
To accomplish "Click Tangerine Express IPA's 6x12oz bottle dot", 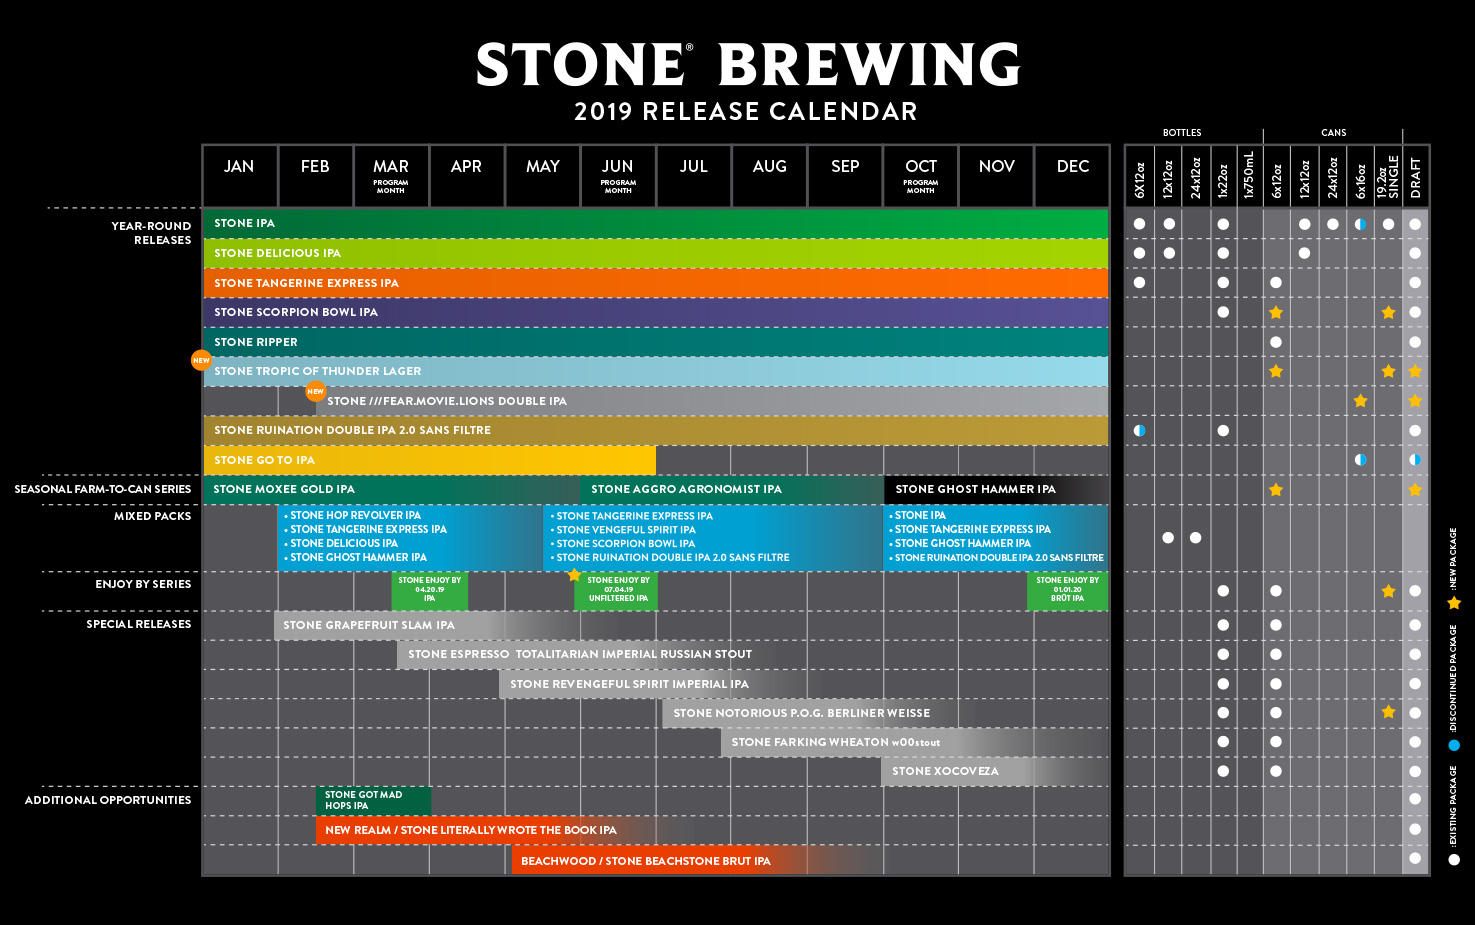I will click(1139, 283).
